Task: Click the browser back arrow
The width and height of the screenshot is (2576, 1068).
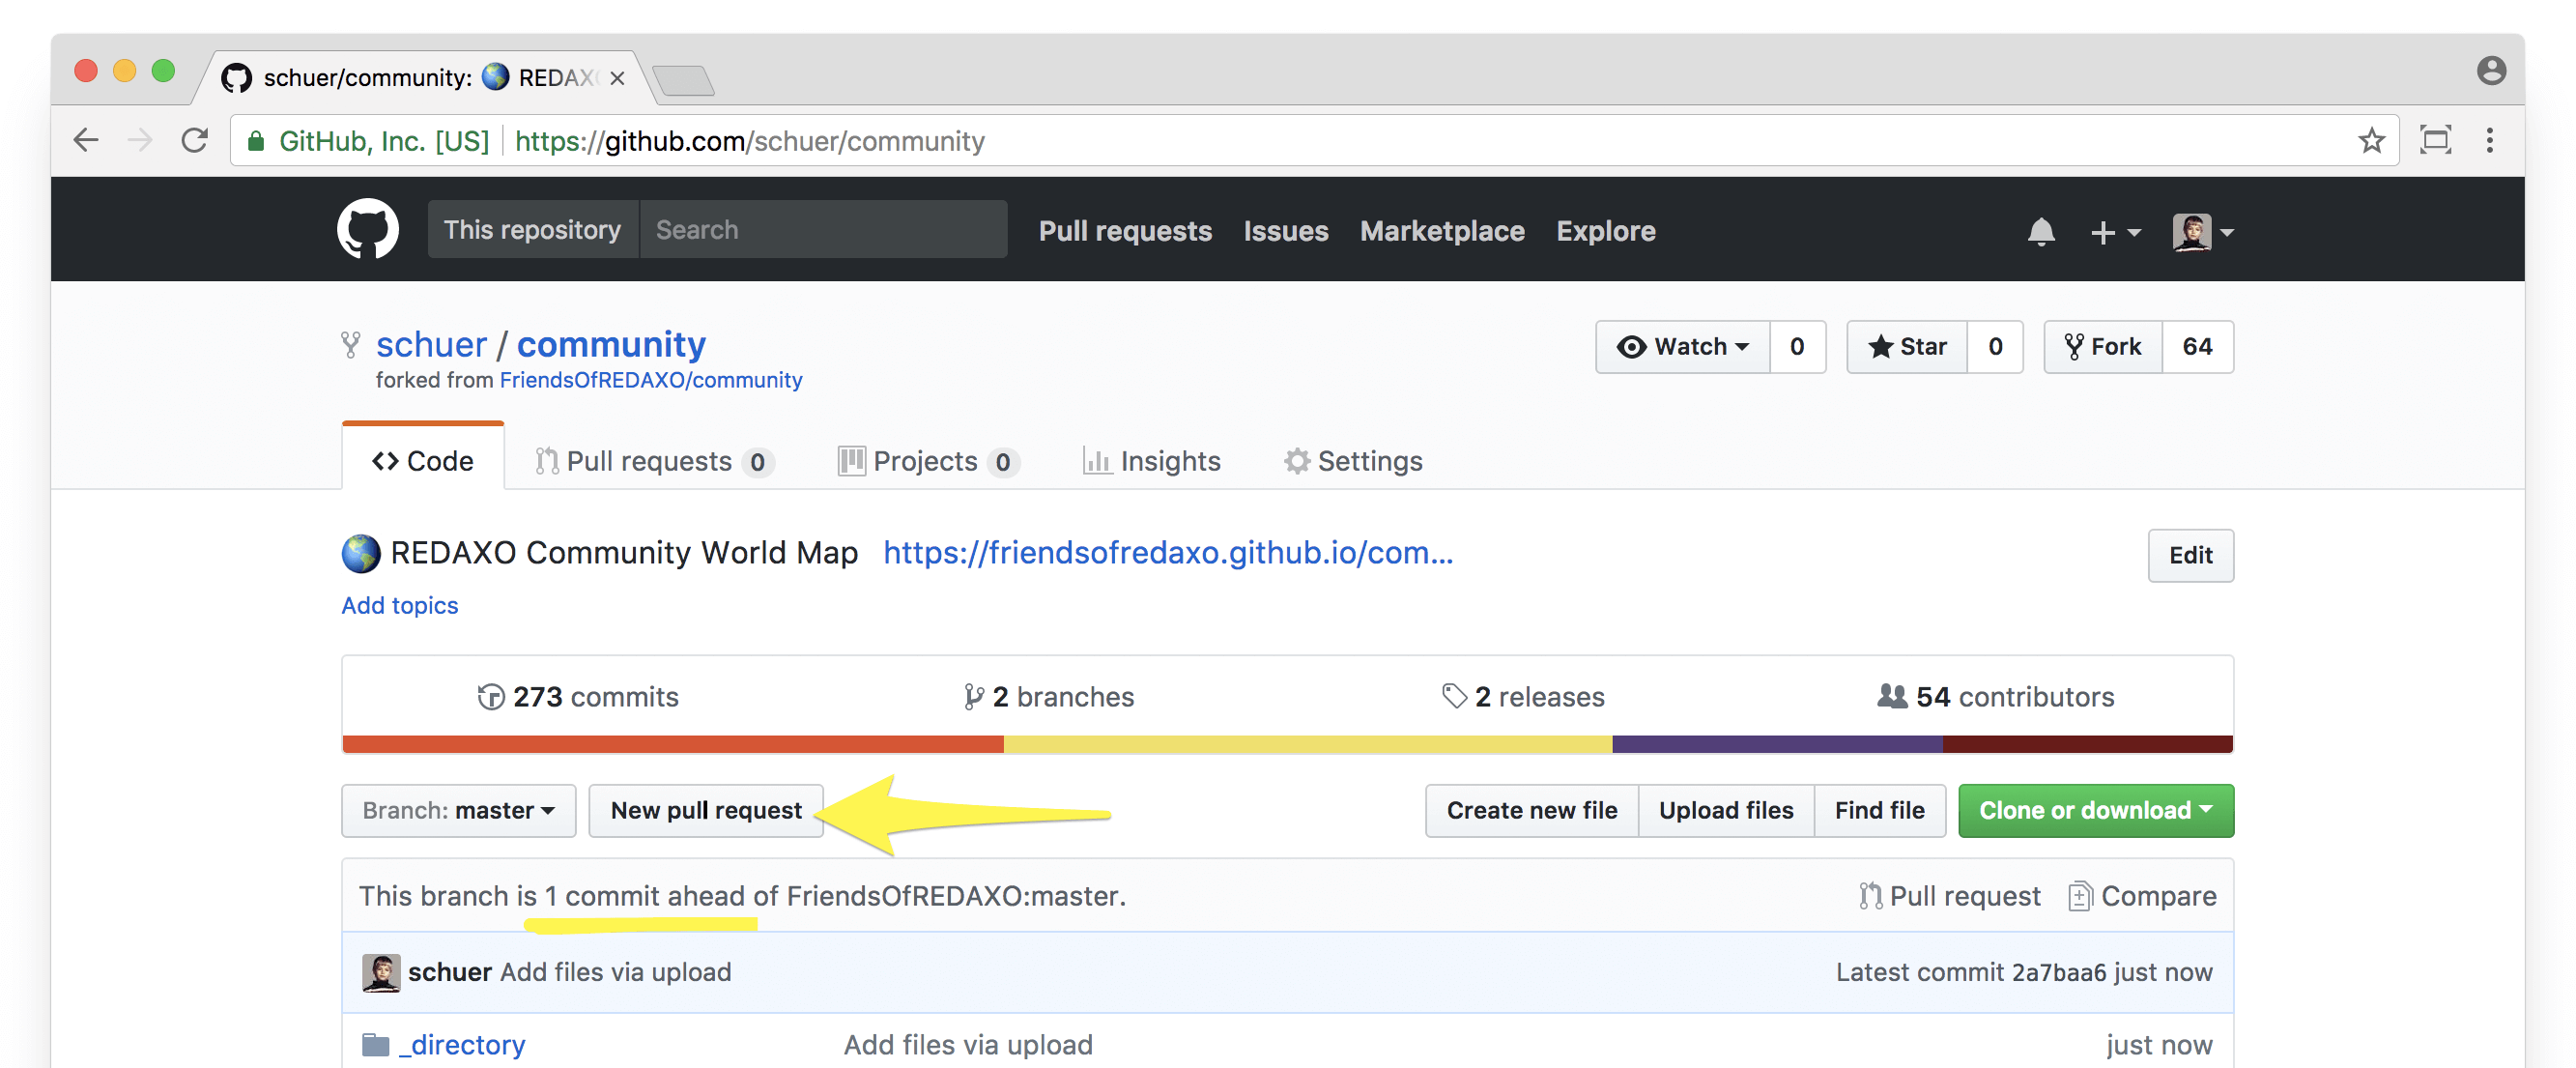Action: tap(87, 141)
